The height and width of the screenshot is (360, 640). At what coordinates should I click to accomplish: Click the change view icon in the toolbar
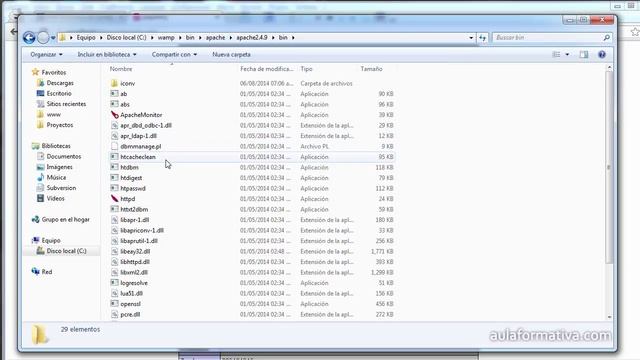click(x=556, y=54)
